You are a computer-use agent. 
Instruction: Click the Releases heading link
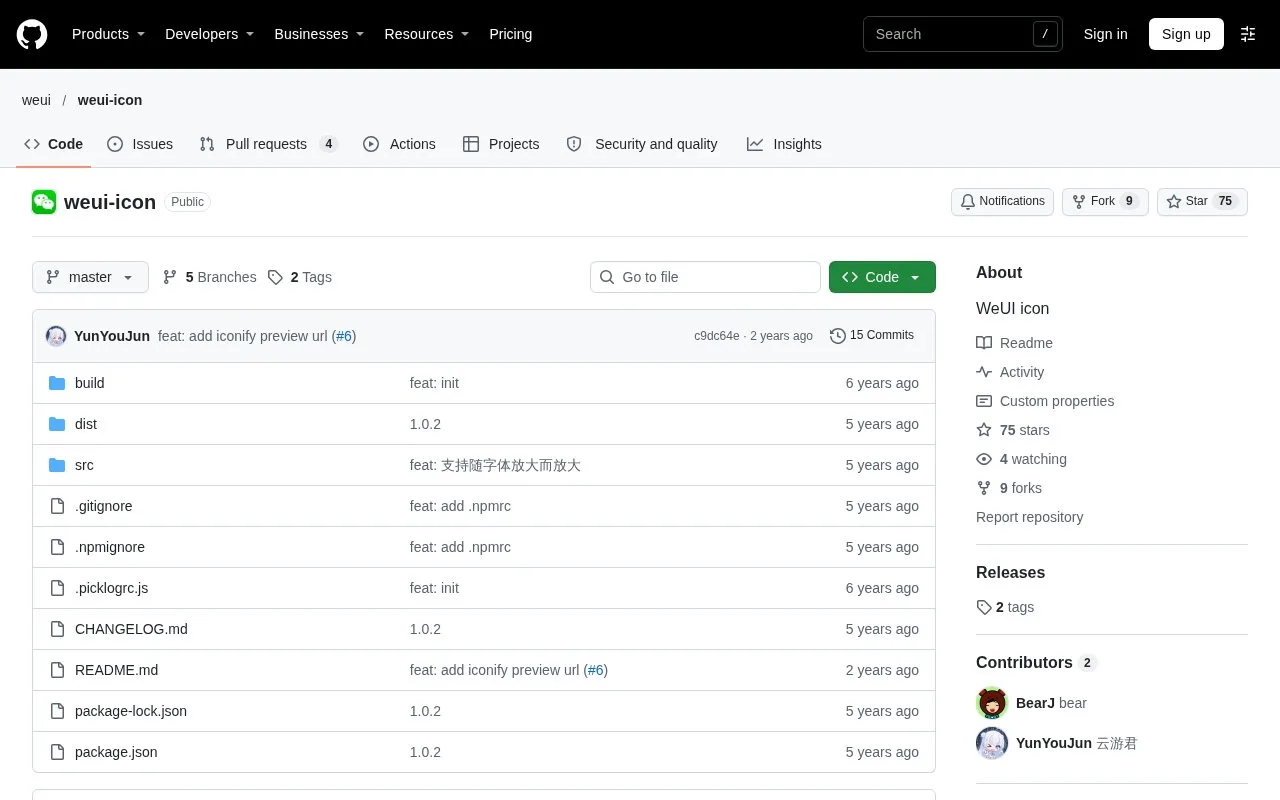coord(1010,573)
